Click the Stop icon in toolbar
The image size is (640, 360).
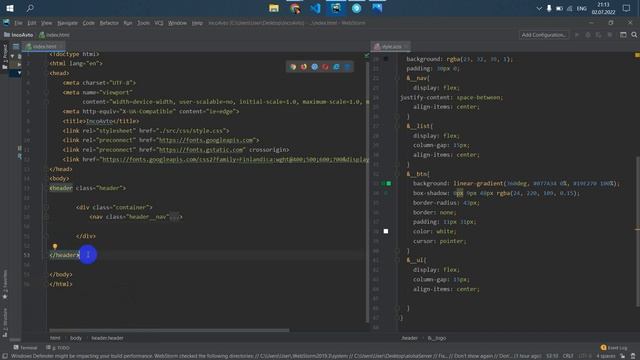pyautogui.click(x=609, y=35)
